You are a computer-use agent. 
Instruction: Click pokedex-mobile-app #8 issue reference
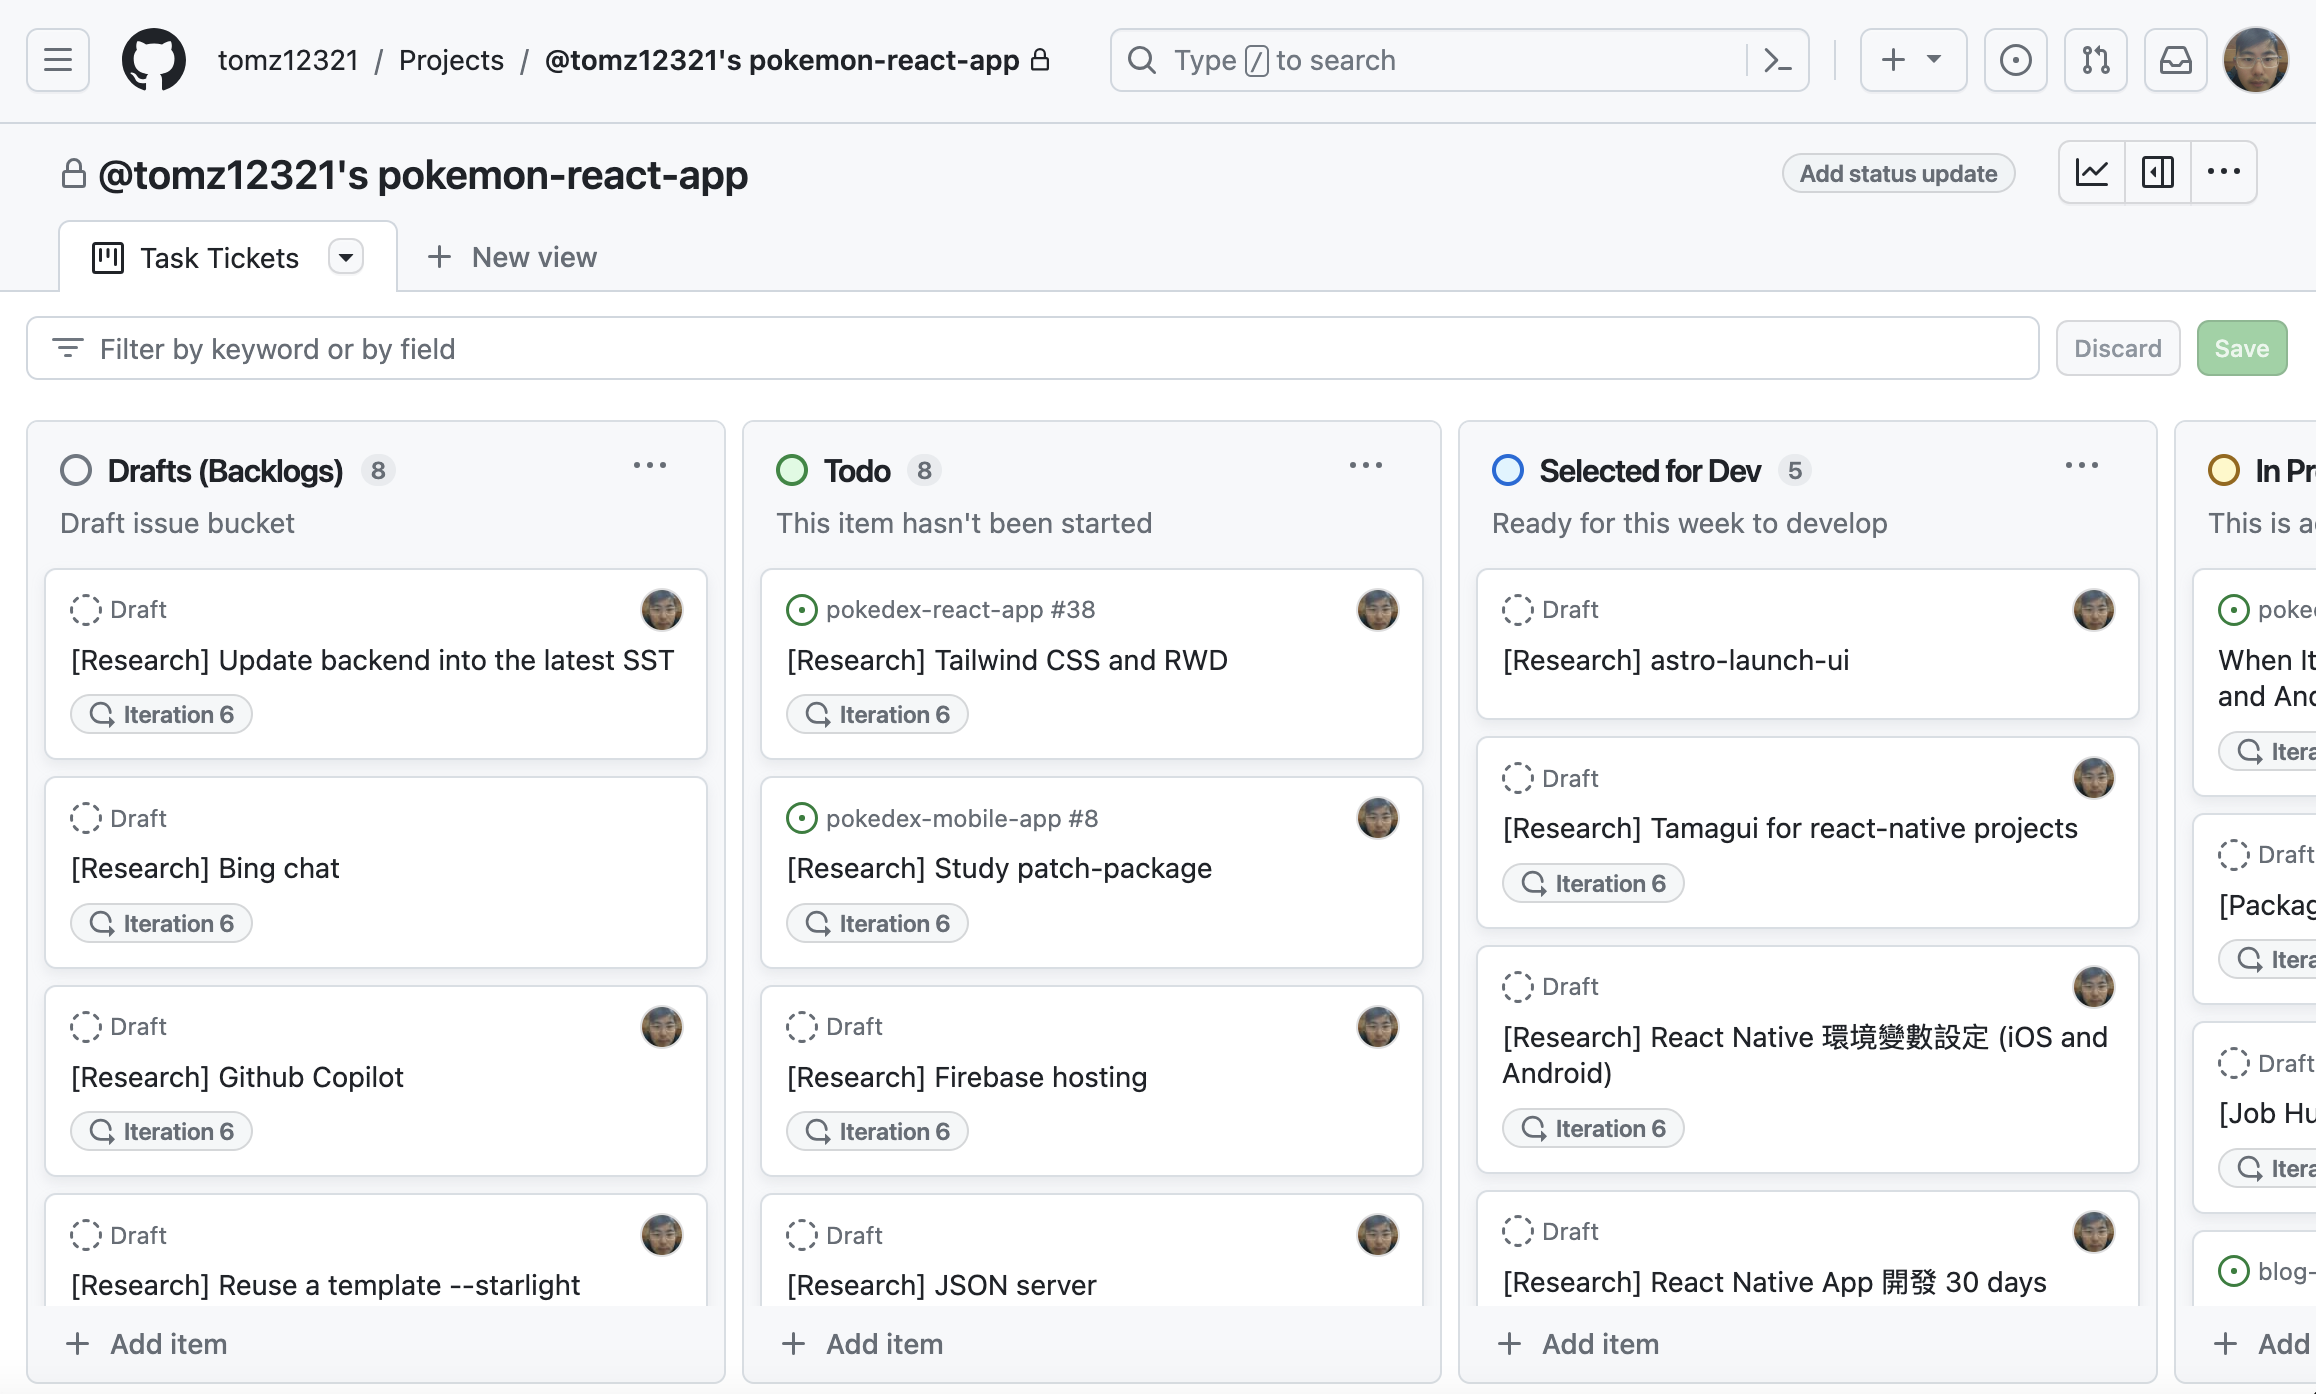[x=962, y=818]
